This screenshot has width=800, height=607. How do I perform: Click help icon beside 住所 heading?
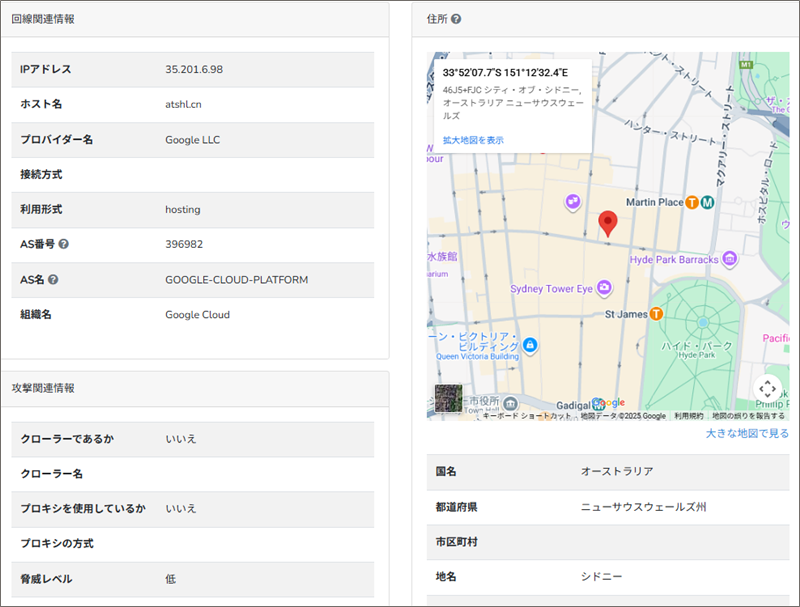(456, 19)
